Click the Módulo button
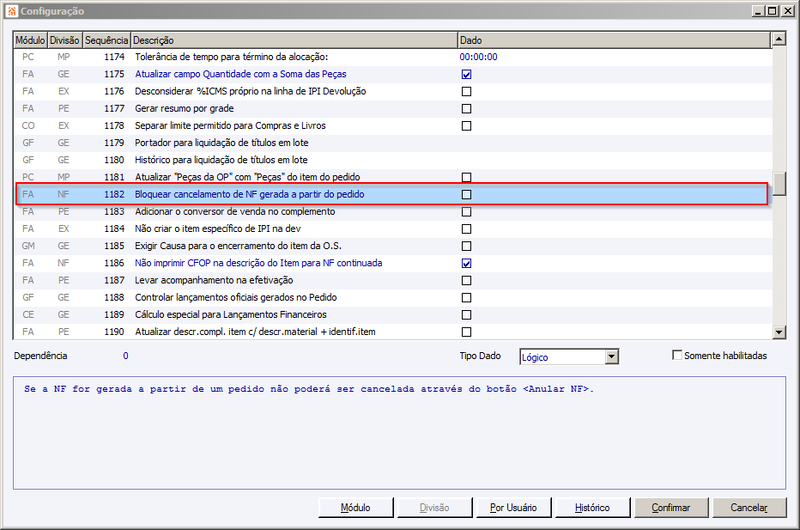This screenshot has height=530, width=800. click(356, 508)
